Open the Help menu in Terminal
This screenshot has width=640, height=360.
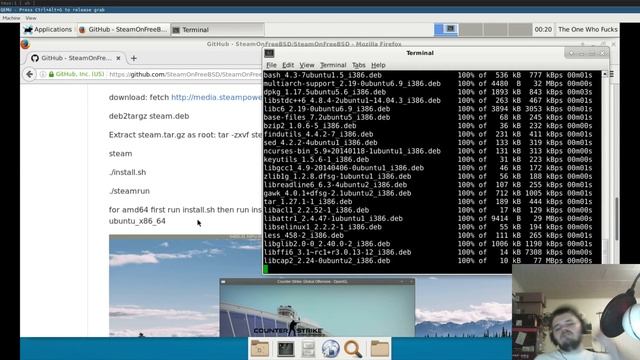[x=378, y=65]
